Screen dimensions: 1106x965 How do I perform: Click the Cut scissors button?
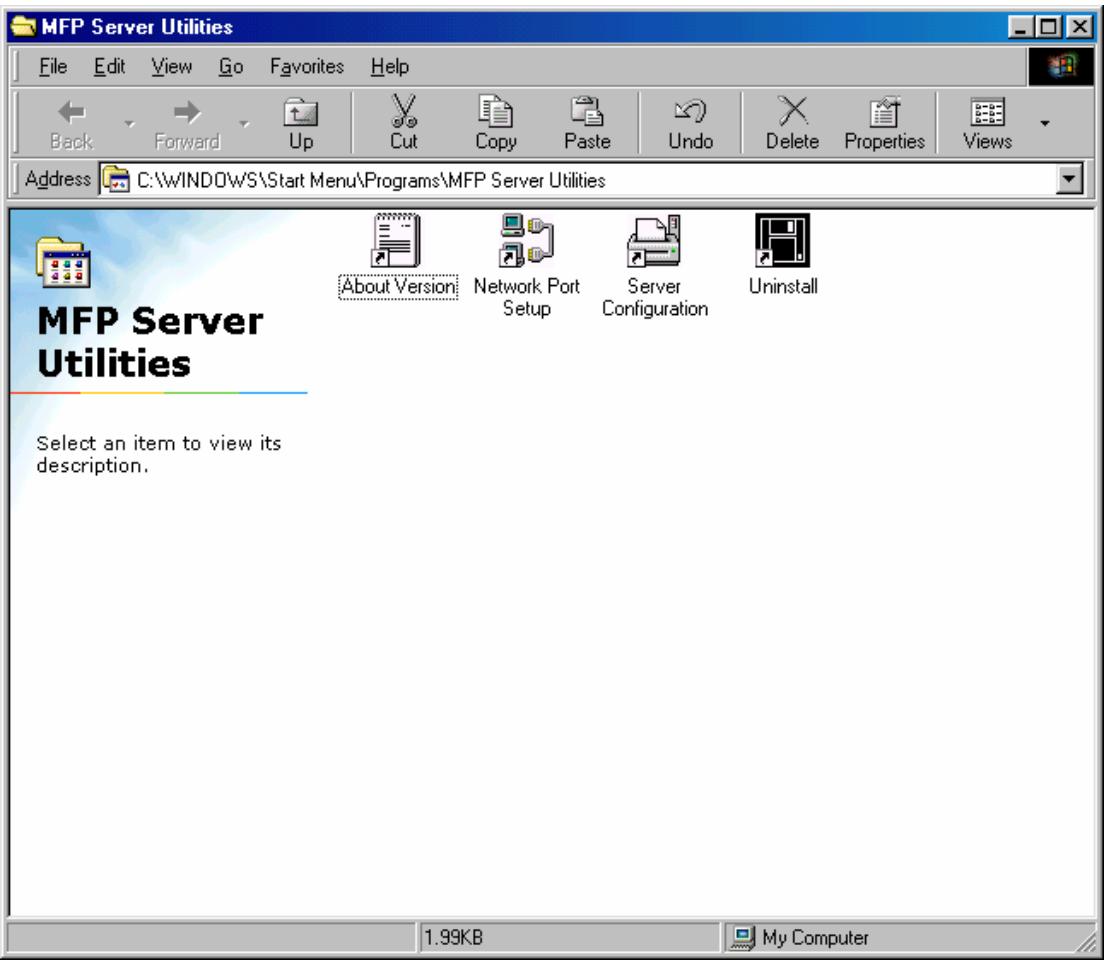403,123
